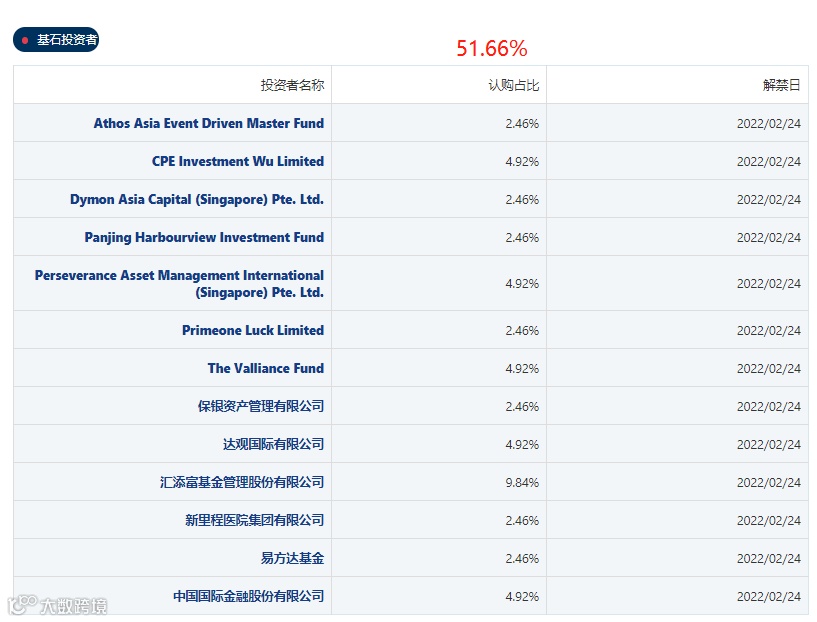Select 2.46% in 易方达基金 row
This screenshot has width=817, height=622.
[522, 559]
